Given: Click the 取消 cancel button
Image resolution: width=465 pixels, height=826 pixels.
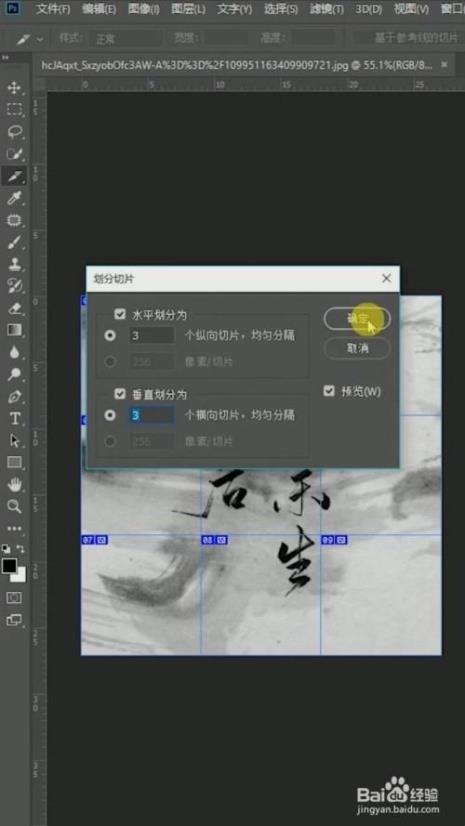Looking at the screenshot, I should 357,348.
